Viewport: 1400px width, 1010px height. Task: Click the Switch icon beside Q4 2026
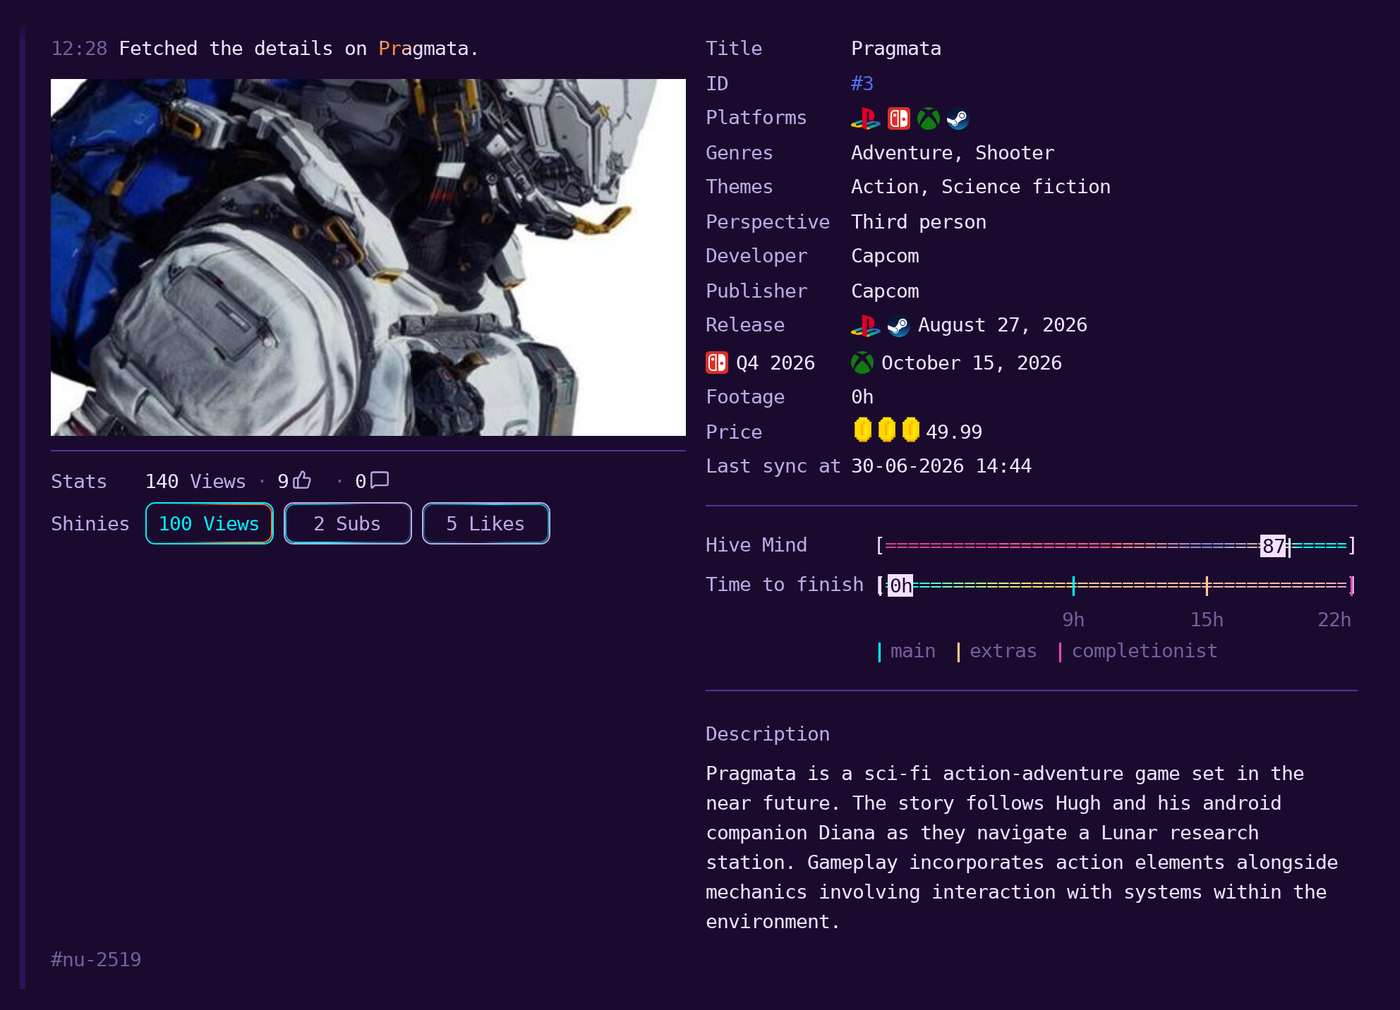pos(717,363)
